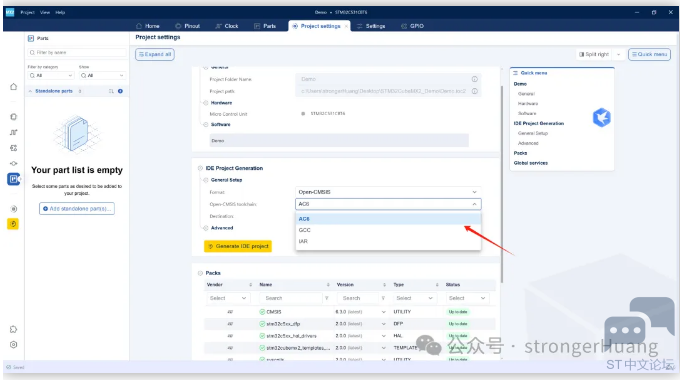This screenshot has width=683, height=380.
Task: Switch to the Parts tab
Action: (265, 26)
